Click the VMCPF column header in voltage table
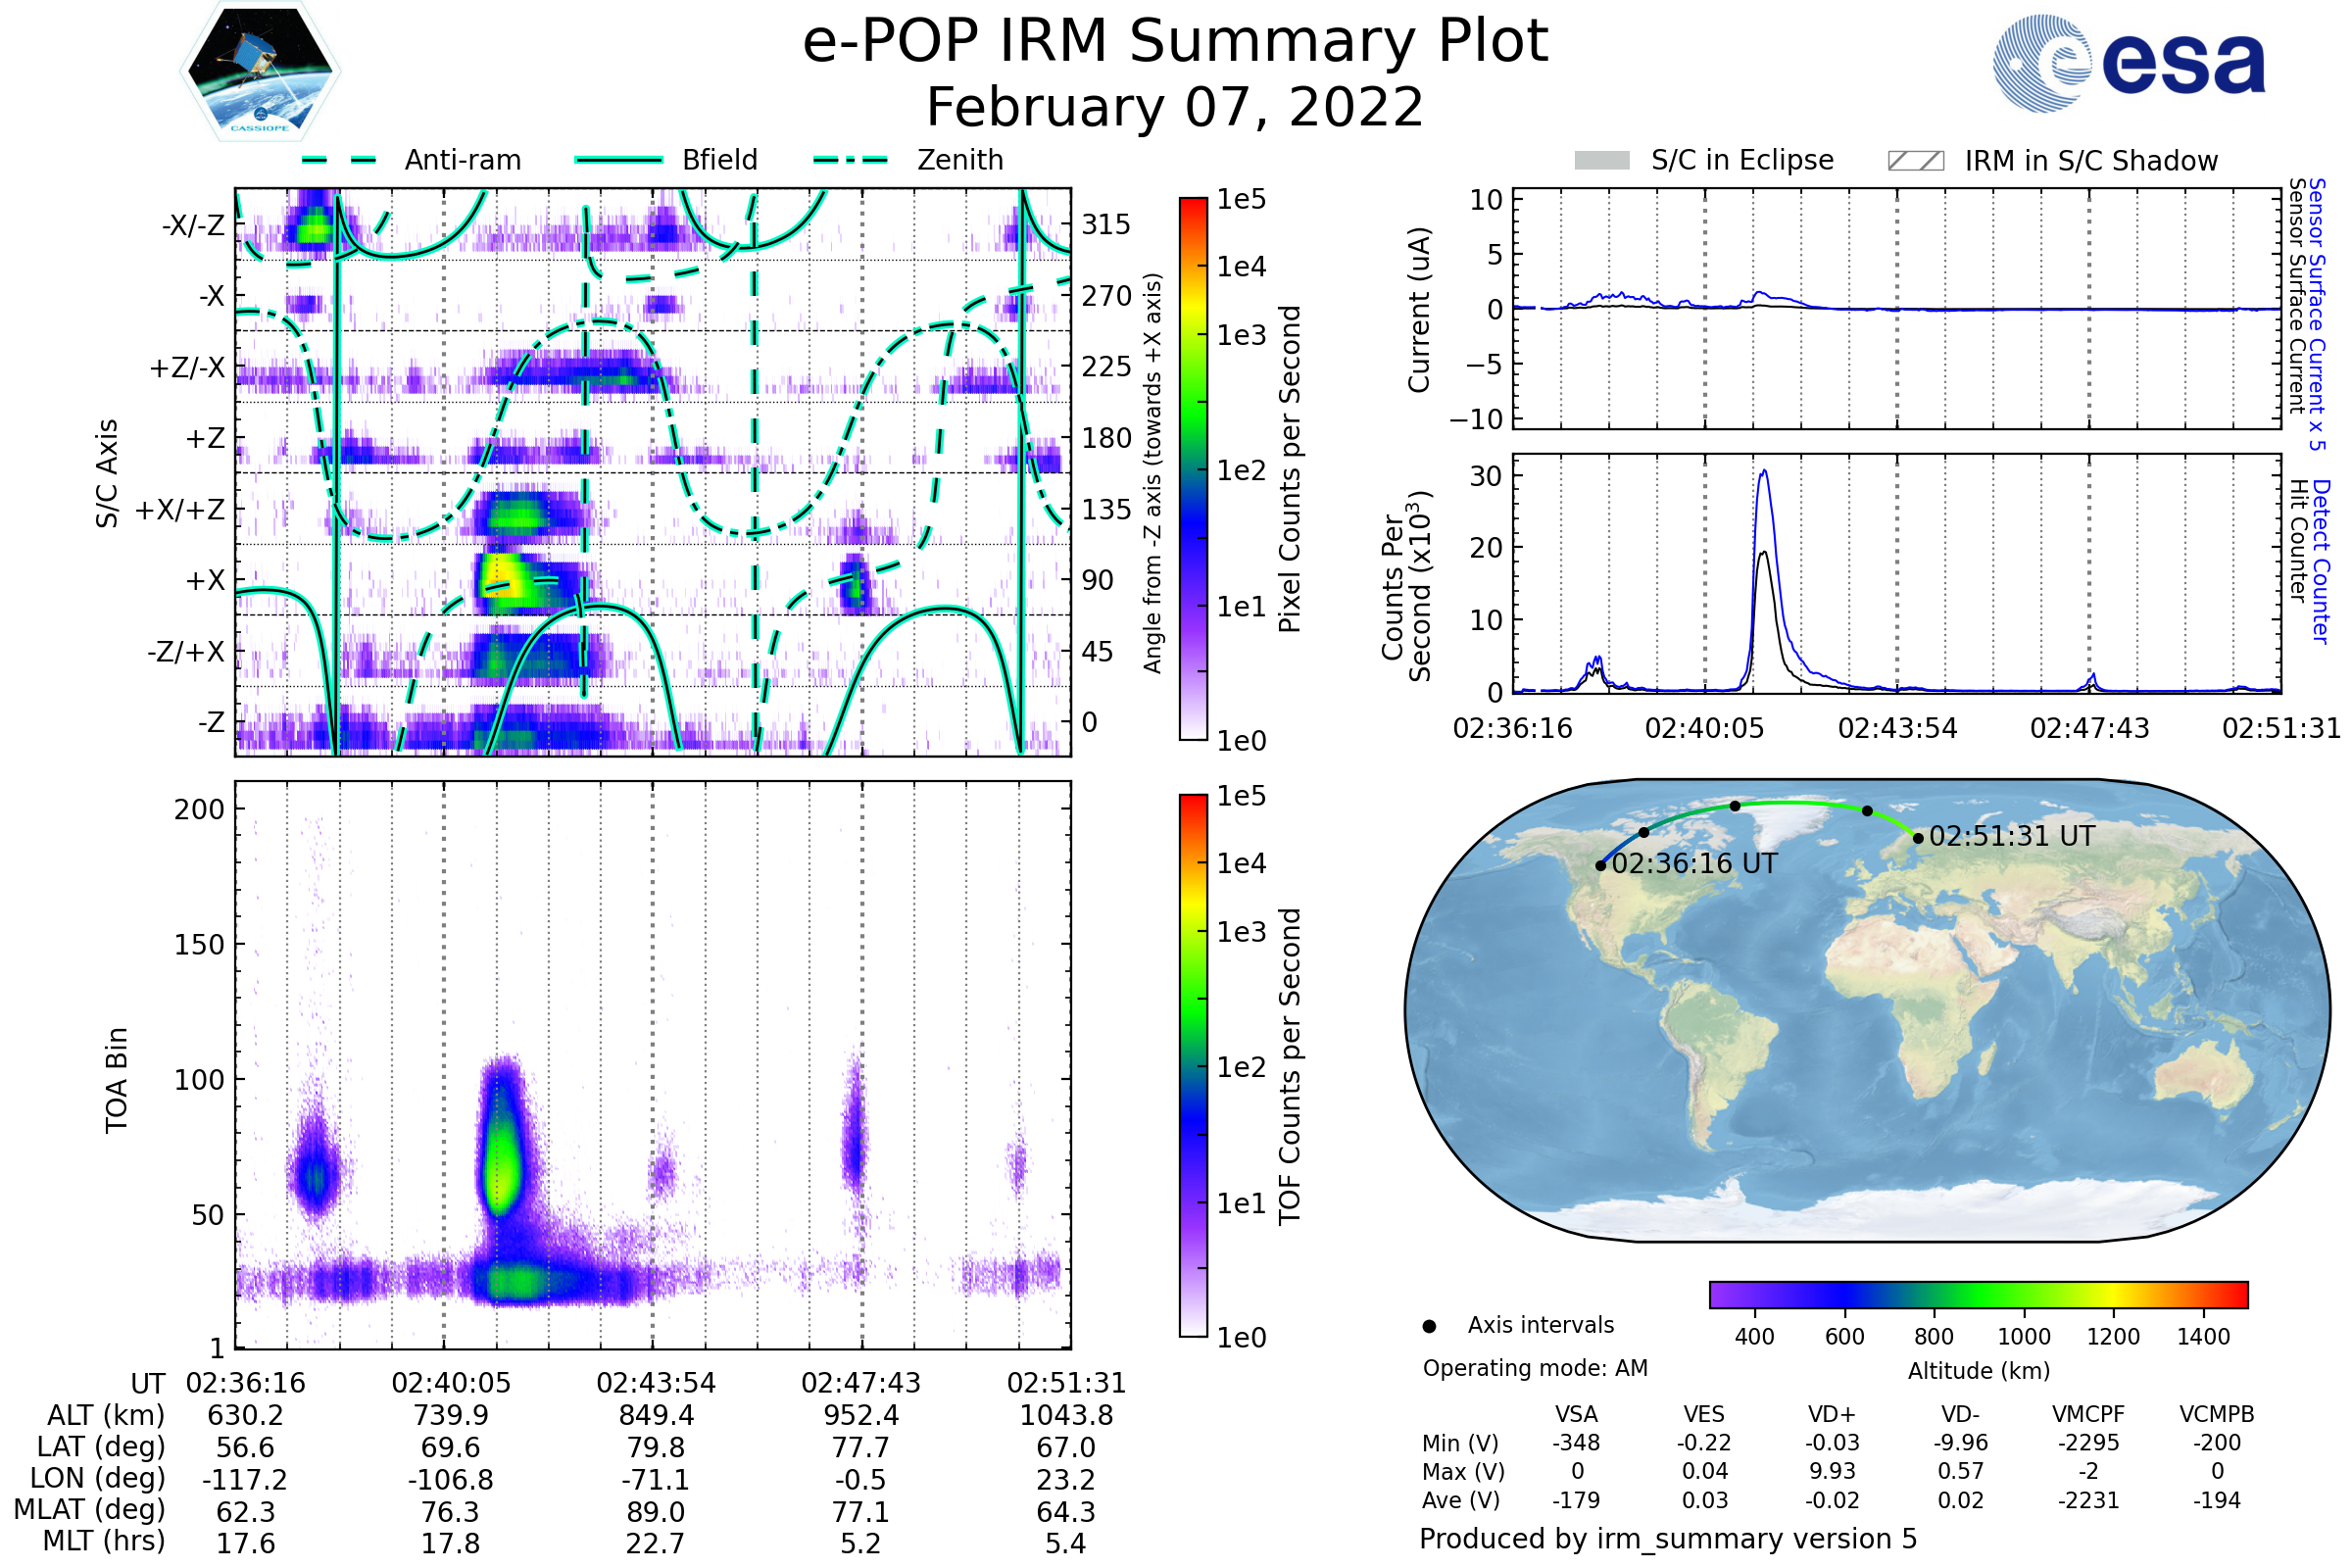 pyautogui.click(x=2088, y=1414)
